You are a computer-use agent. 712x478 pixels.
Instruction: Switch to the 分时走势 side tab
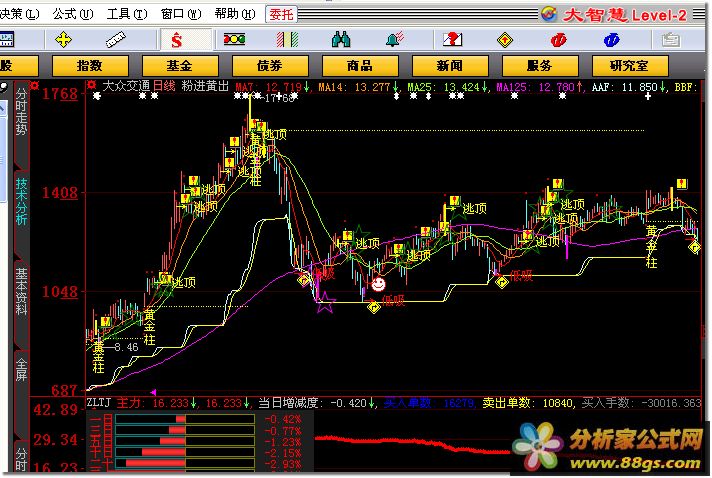22,112
